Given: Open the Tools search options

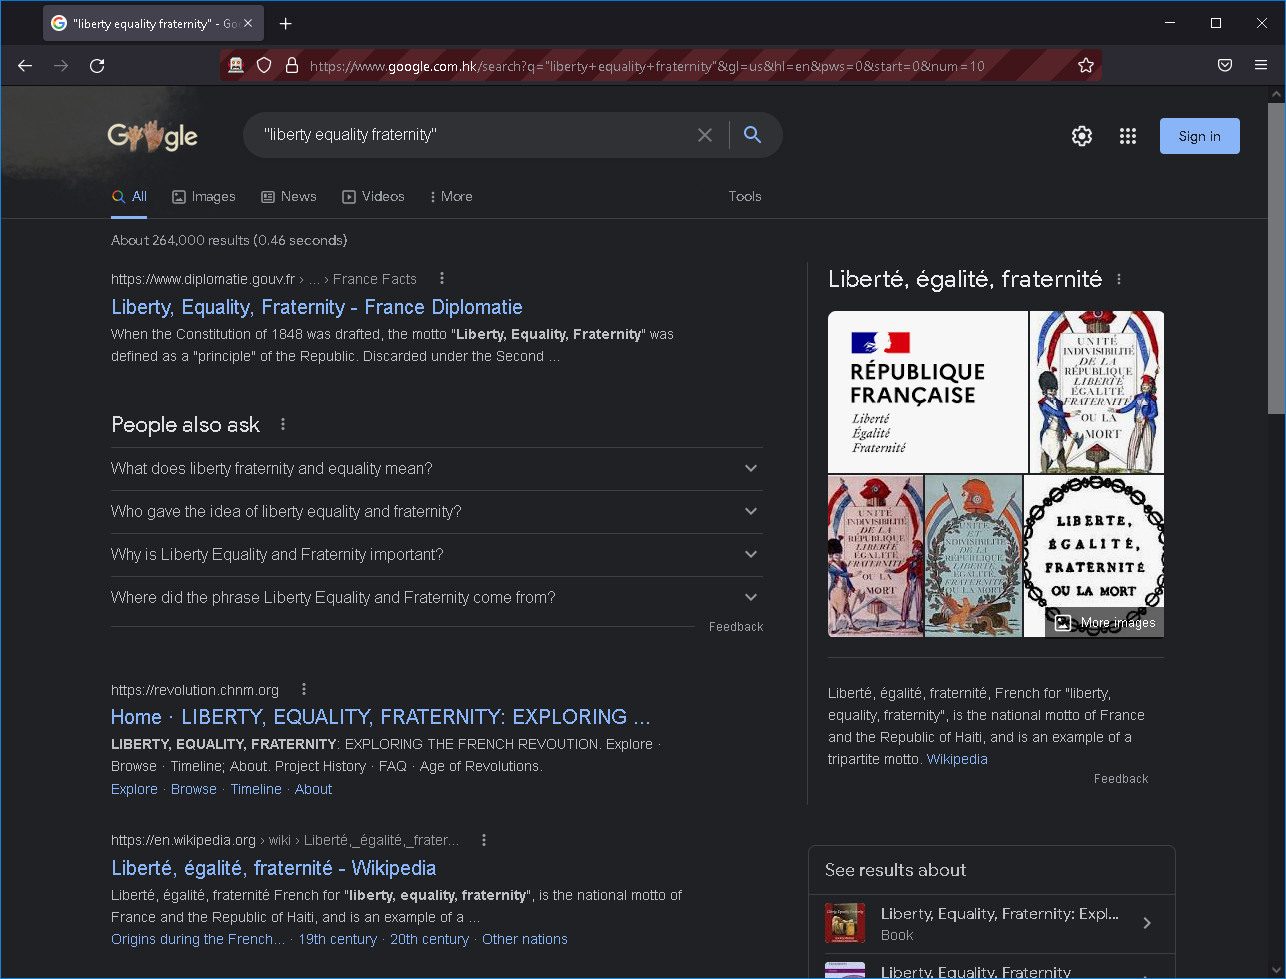Looking at the screenshot, I should (745, 197).
